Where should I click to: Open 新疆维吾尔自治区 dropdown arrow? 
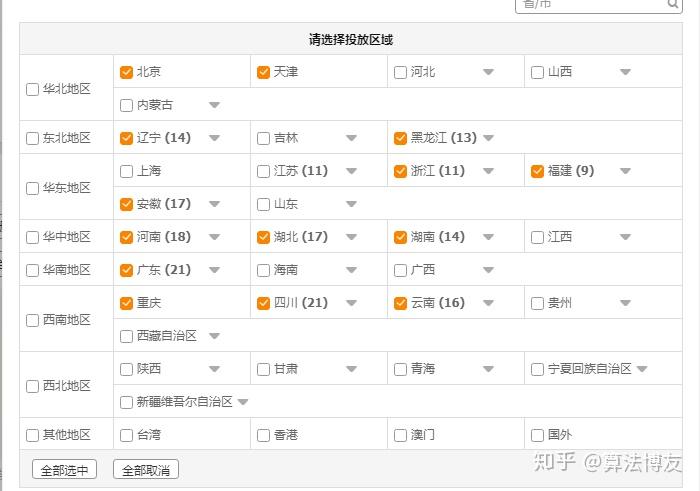243,402
